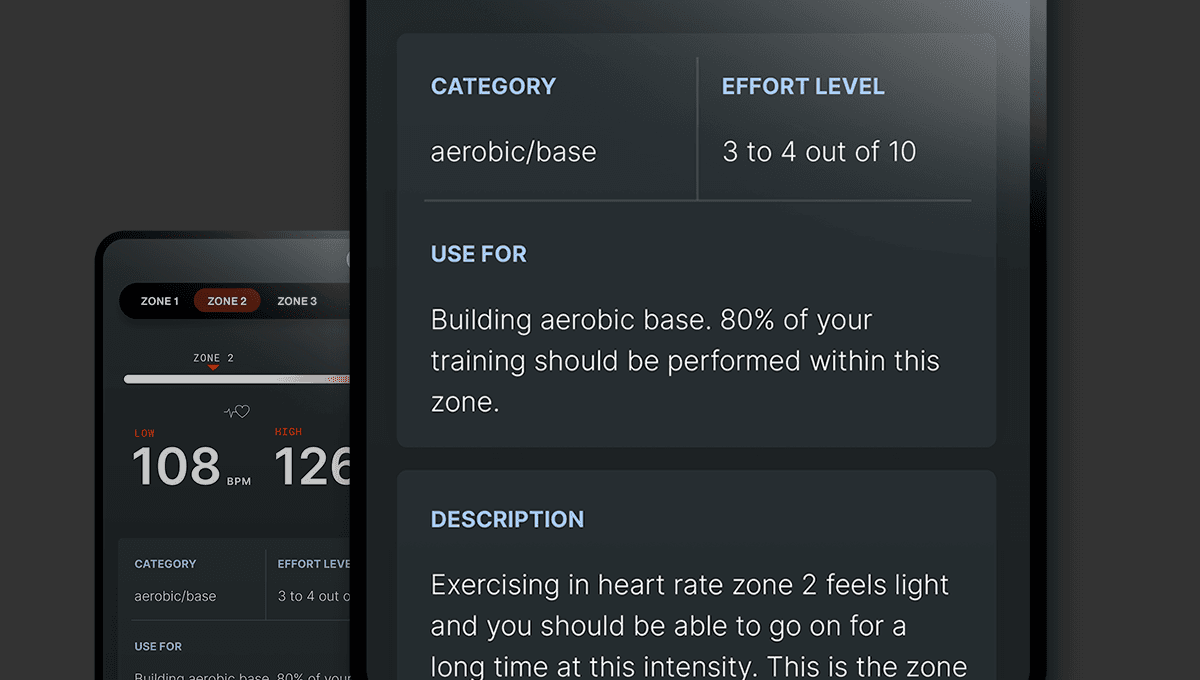1200x680 pixels.
Task: Click the red Zone 2 triangle marker
Action: 213,367
